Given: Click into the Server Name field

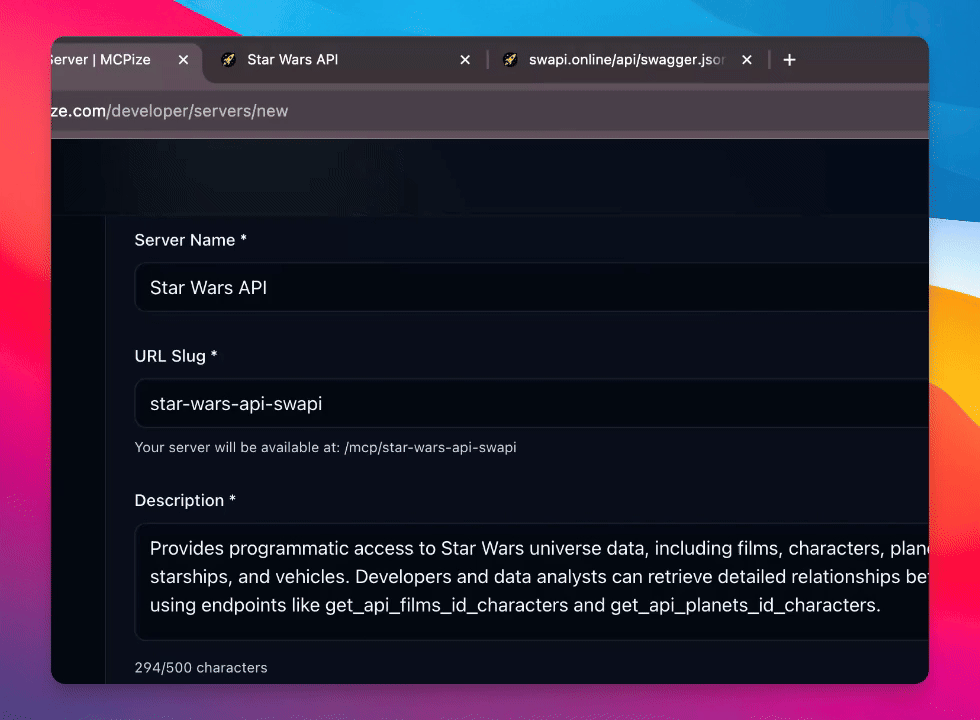Looking at the screenshot, I should [x=531, y=288].
